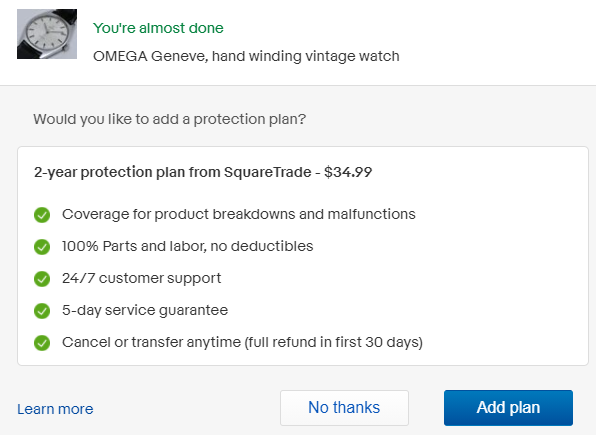Click the full refund in first 30 days text
This screenshot has height=435, width=596.
[x=334, y=342]
